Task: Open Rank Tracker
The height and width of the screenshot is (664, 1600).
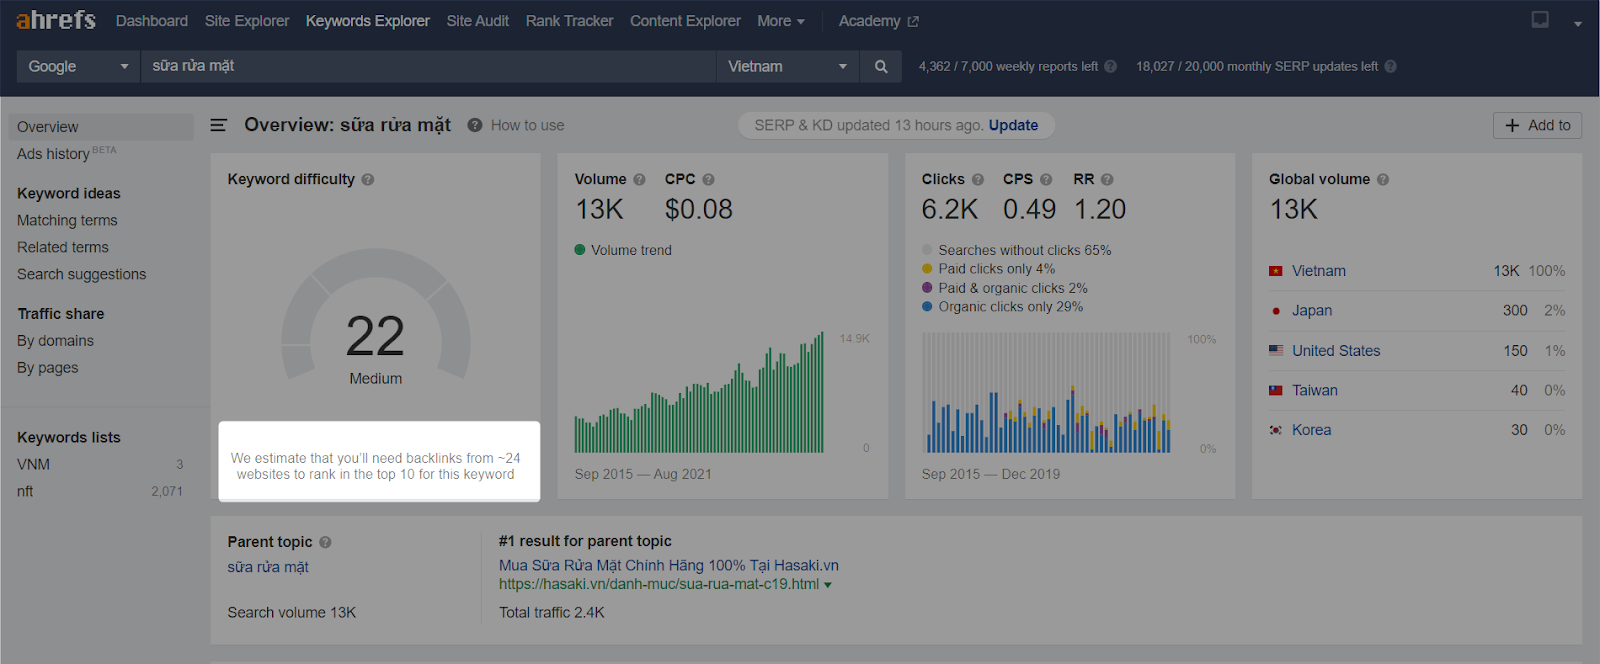Action: (x=570, y=21)
